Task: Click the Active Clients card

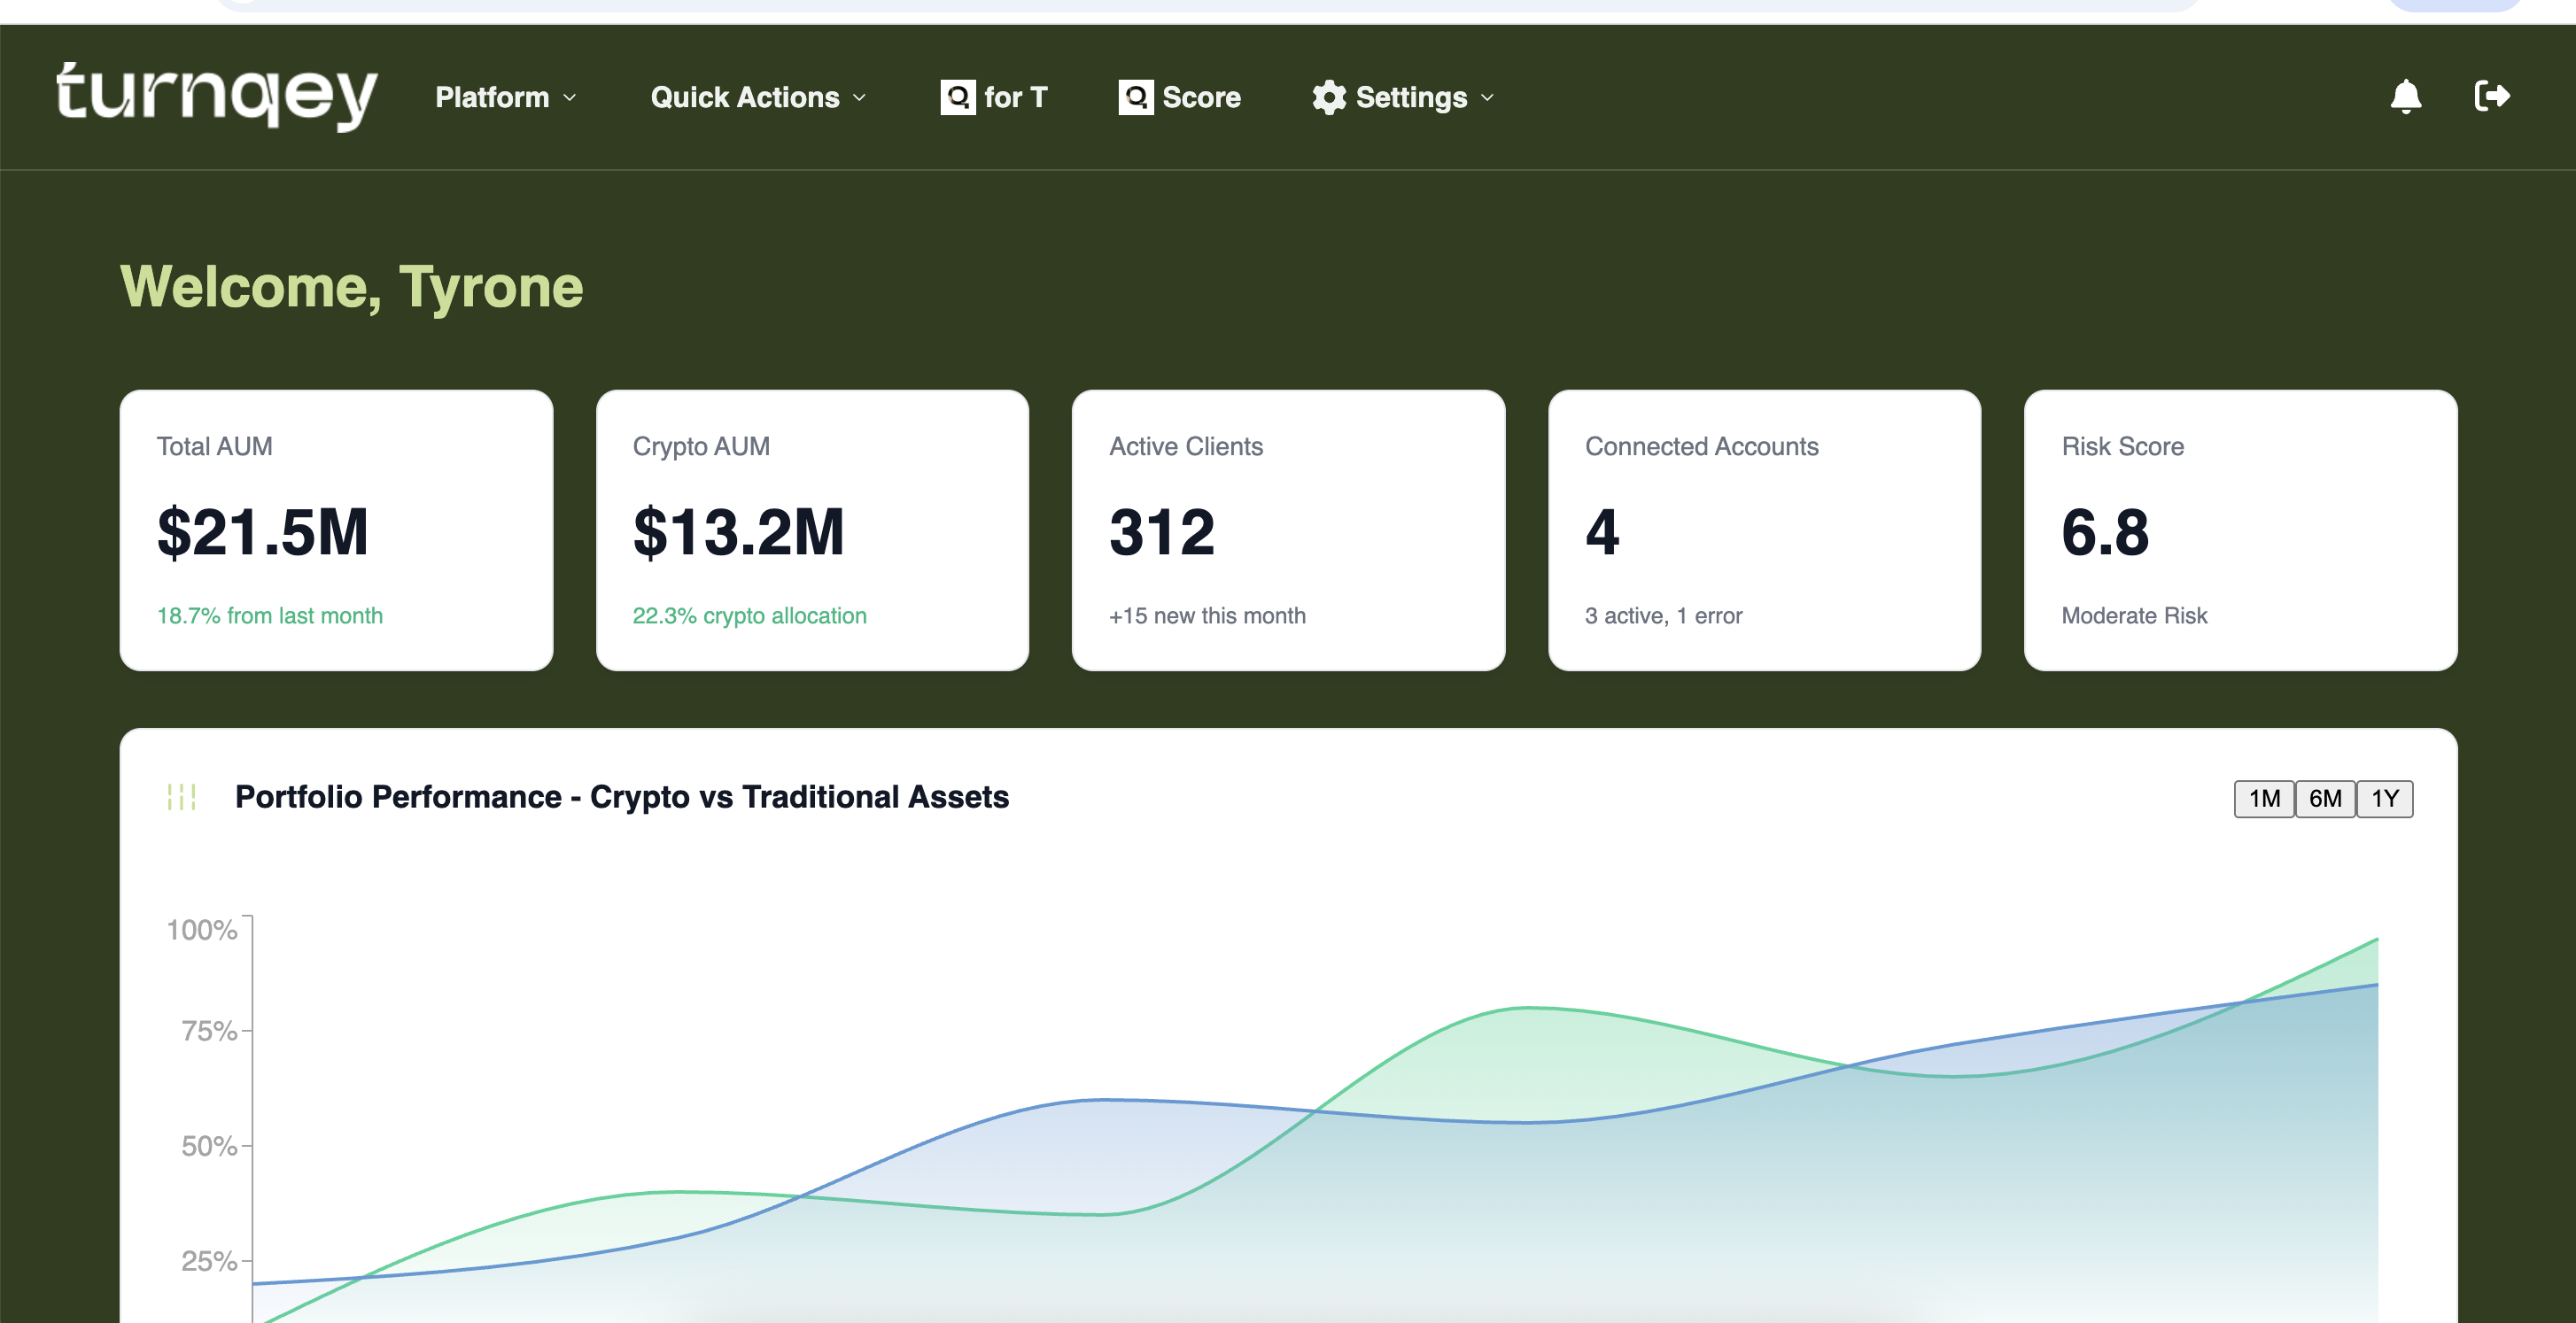Action: pyautogui.click(x=1288, y=530)
